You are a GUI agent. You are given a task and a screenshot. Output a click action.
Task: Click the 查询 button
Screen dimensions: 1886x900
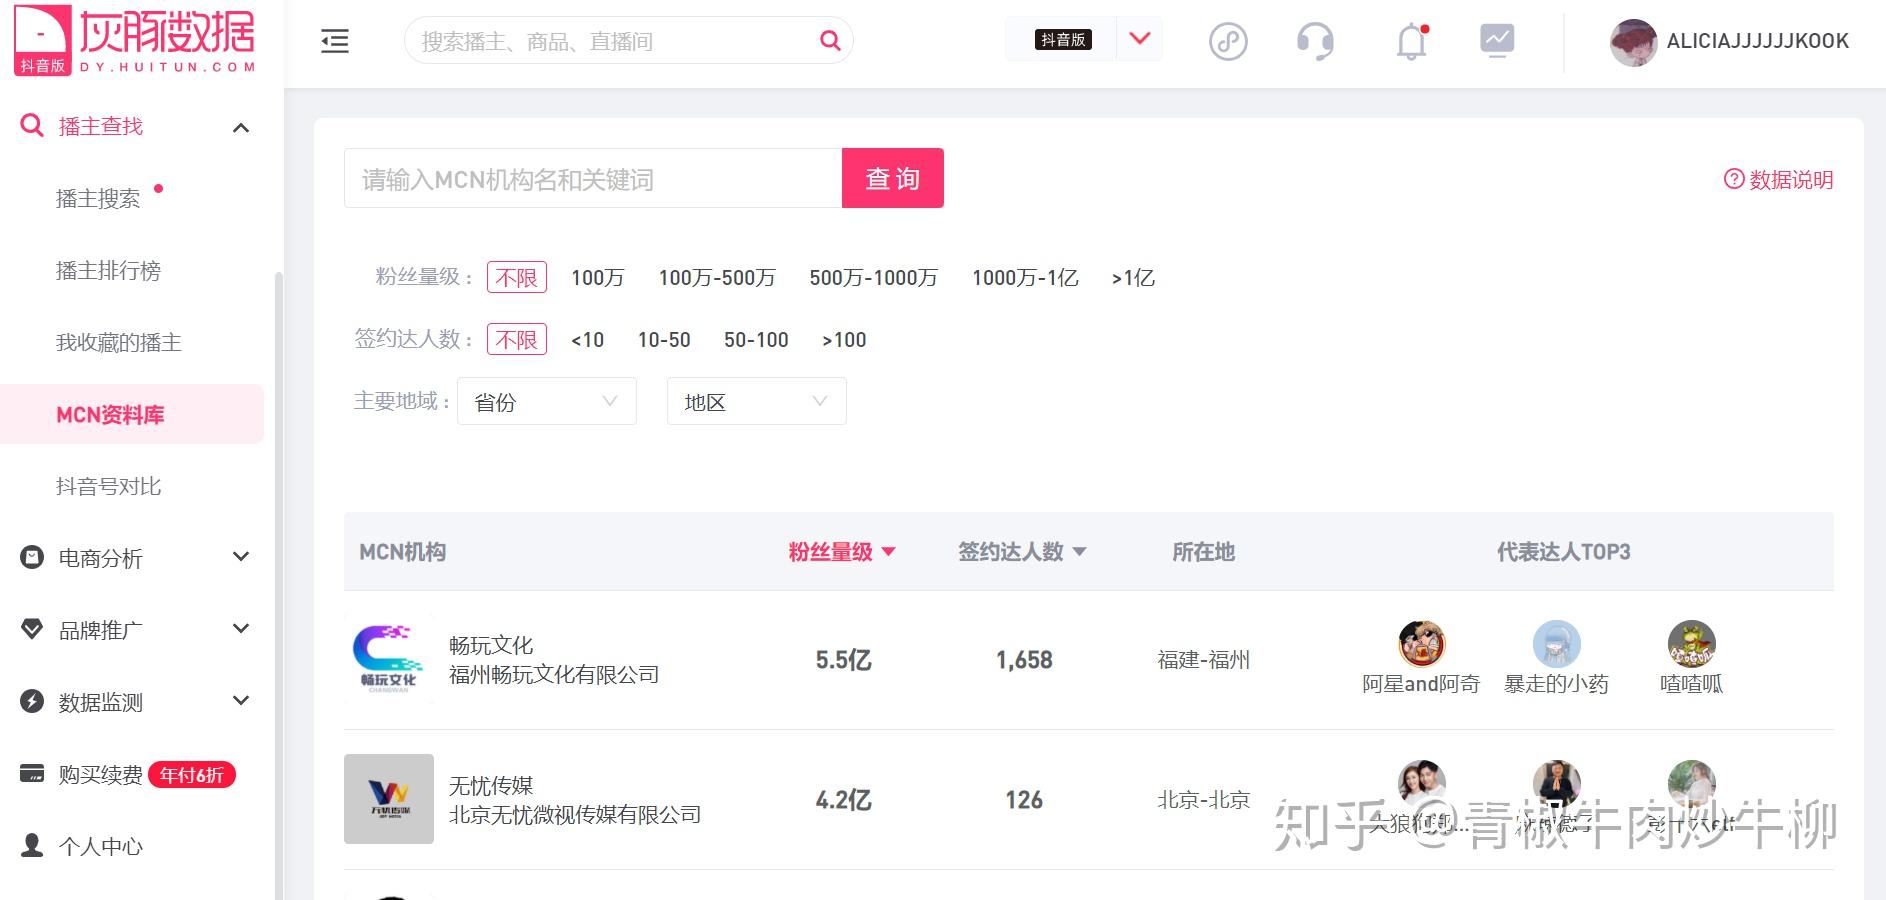pyautogui.click(x=893, y=178)
